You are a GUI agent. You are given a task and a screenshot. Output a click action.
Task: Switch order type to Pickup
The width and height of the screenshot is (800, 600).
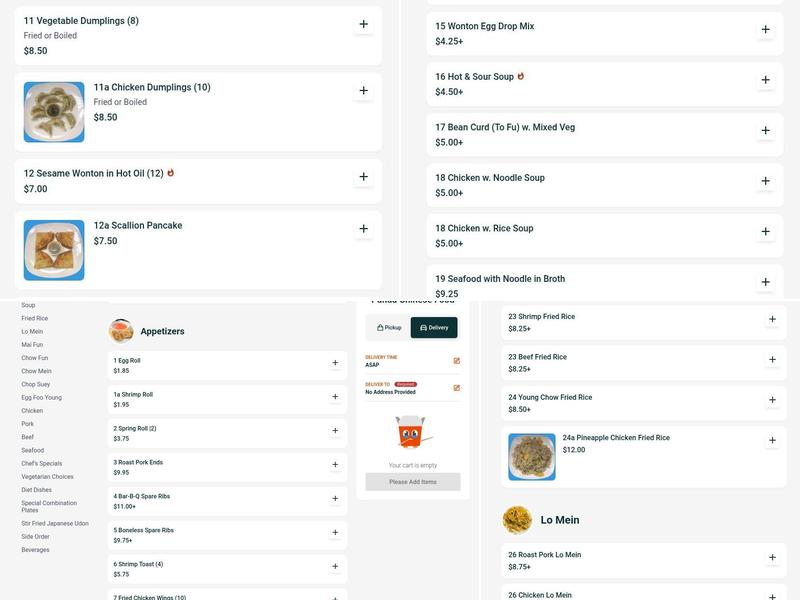coord(388,328)
